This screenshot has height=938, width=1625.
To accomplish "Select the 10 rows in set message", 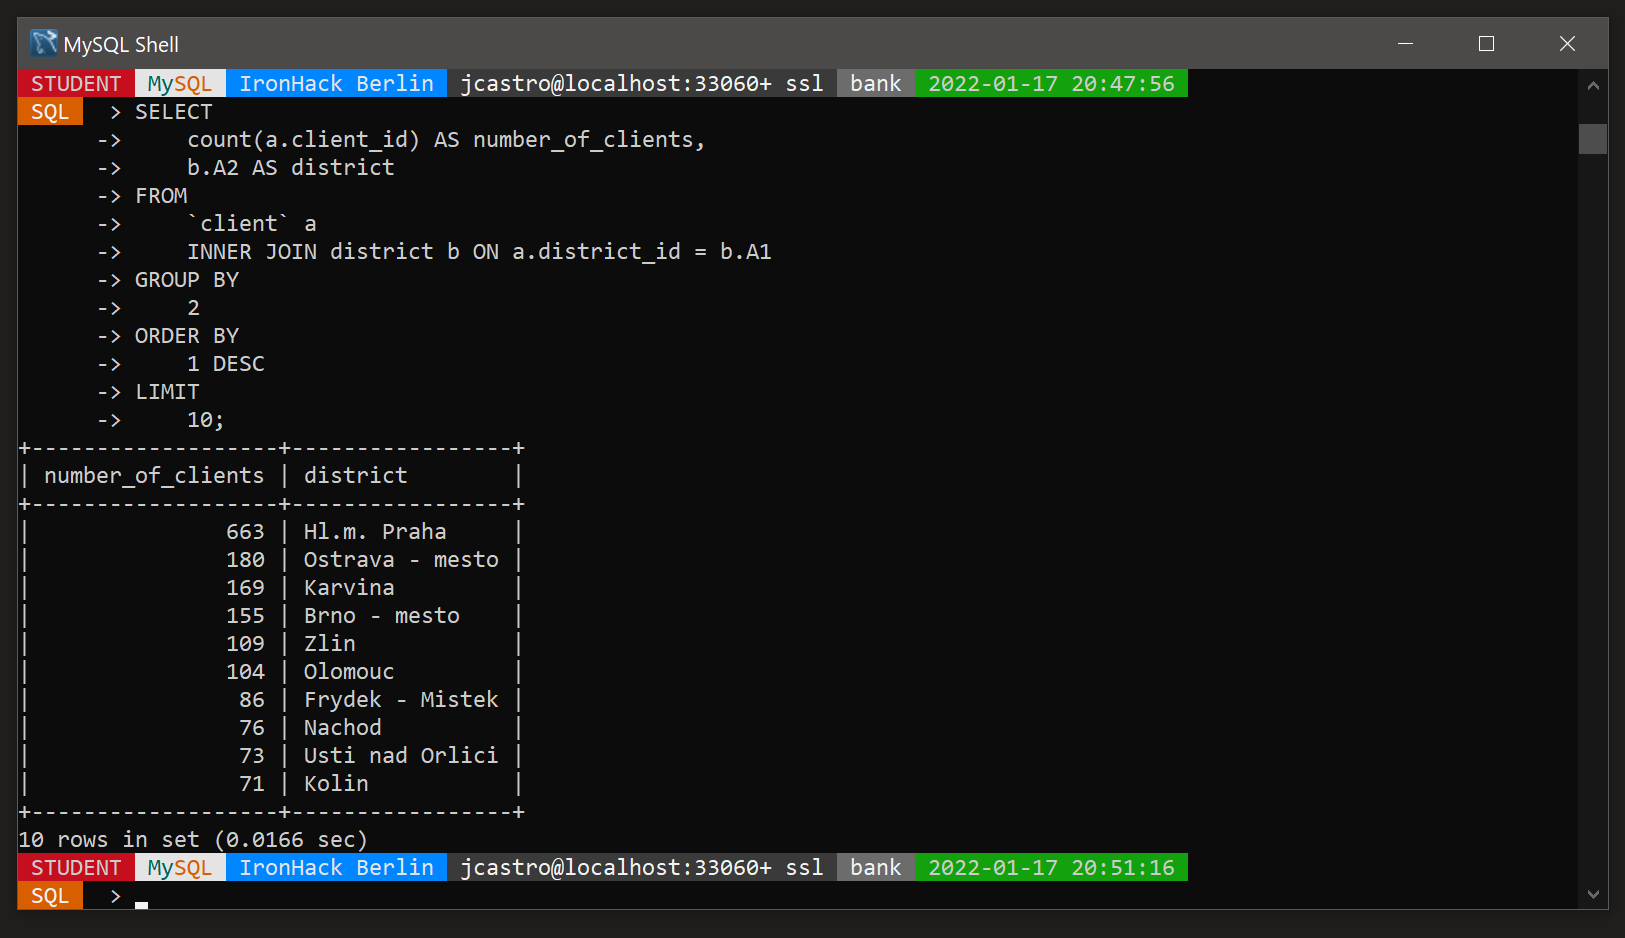I will click(193, 839).
